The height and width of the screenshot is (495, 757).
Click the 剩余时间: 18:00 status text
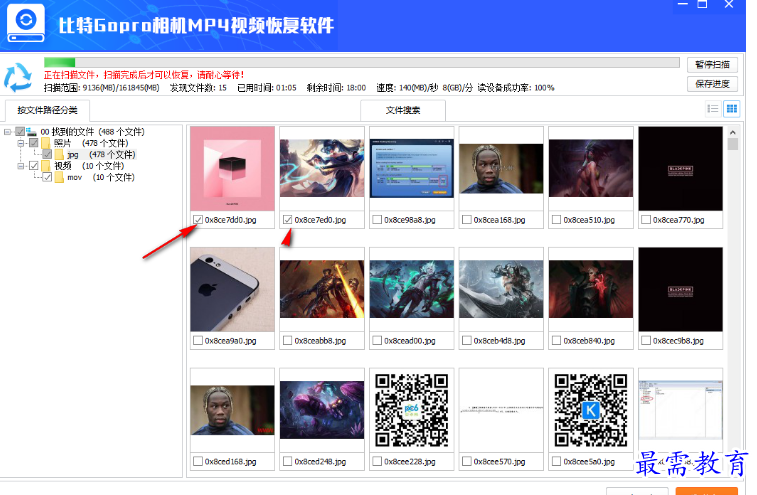tap(336, 88)
